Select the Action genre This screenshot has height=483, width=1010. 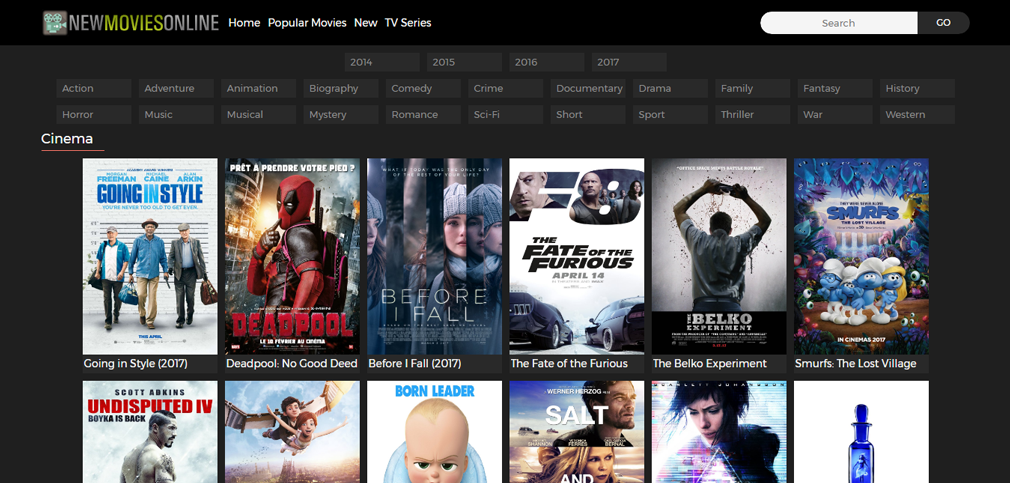(94, 88)
